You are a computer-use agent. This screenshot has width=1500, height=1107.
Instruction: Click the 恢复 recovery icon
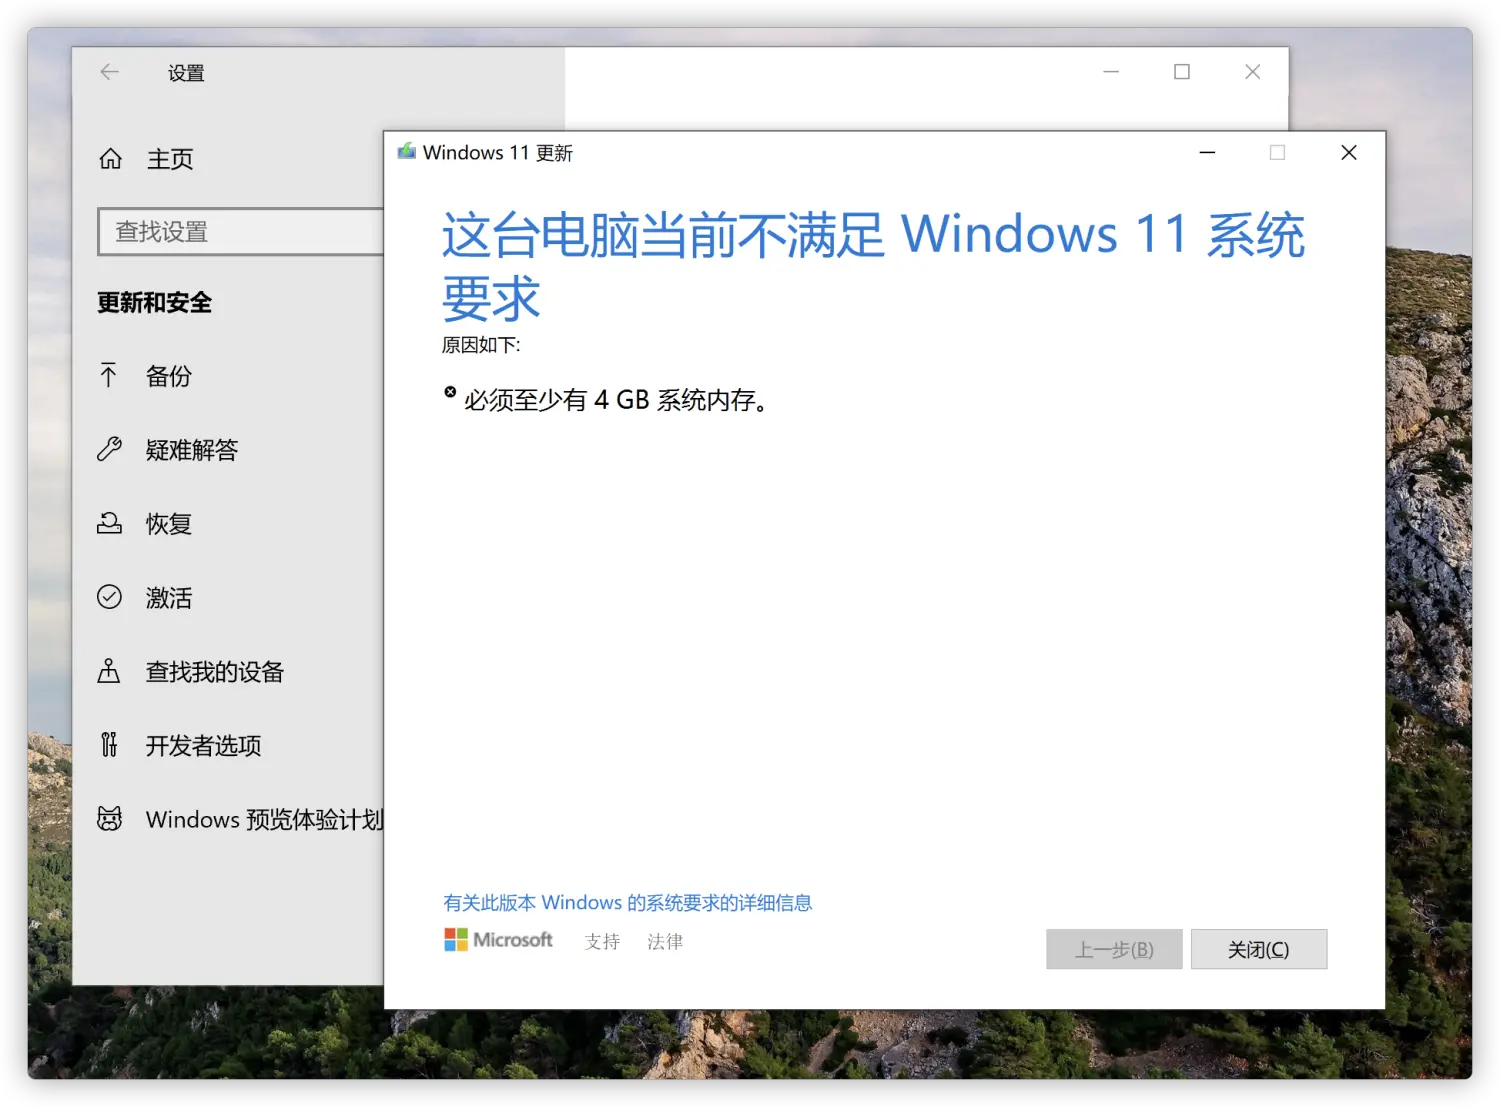point(109,523)
